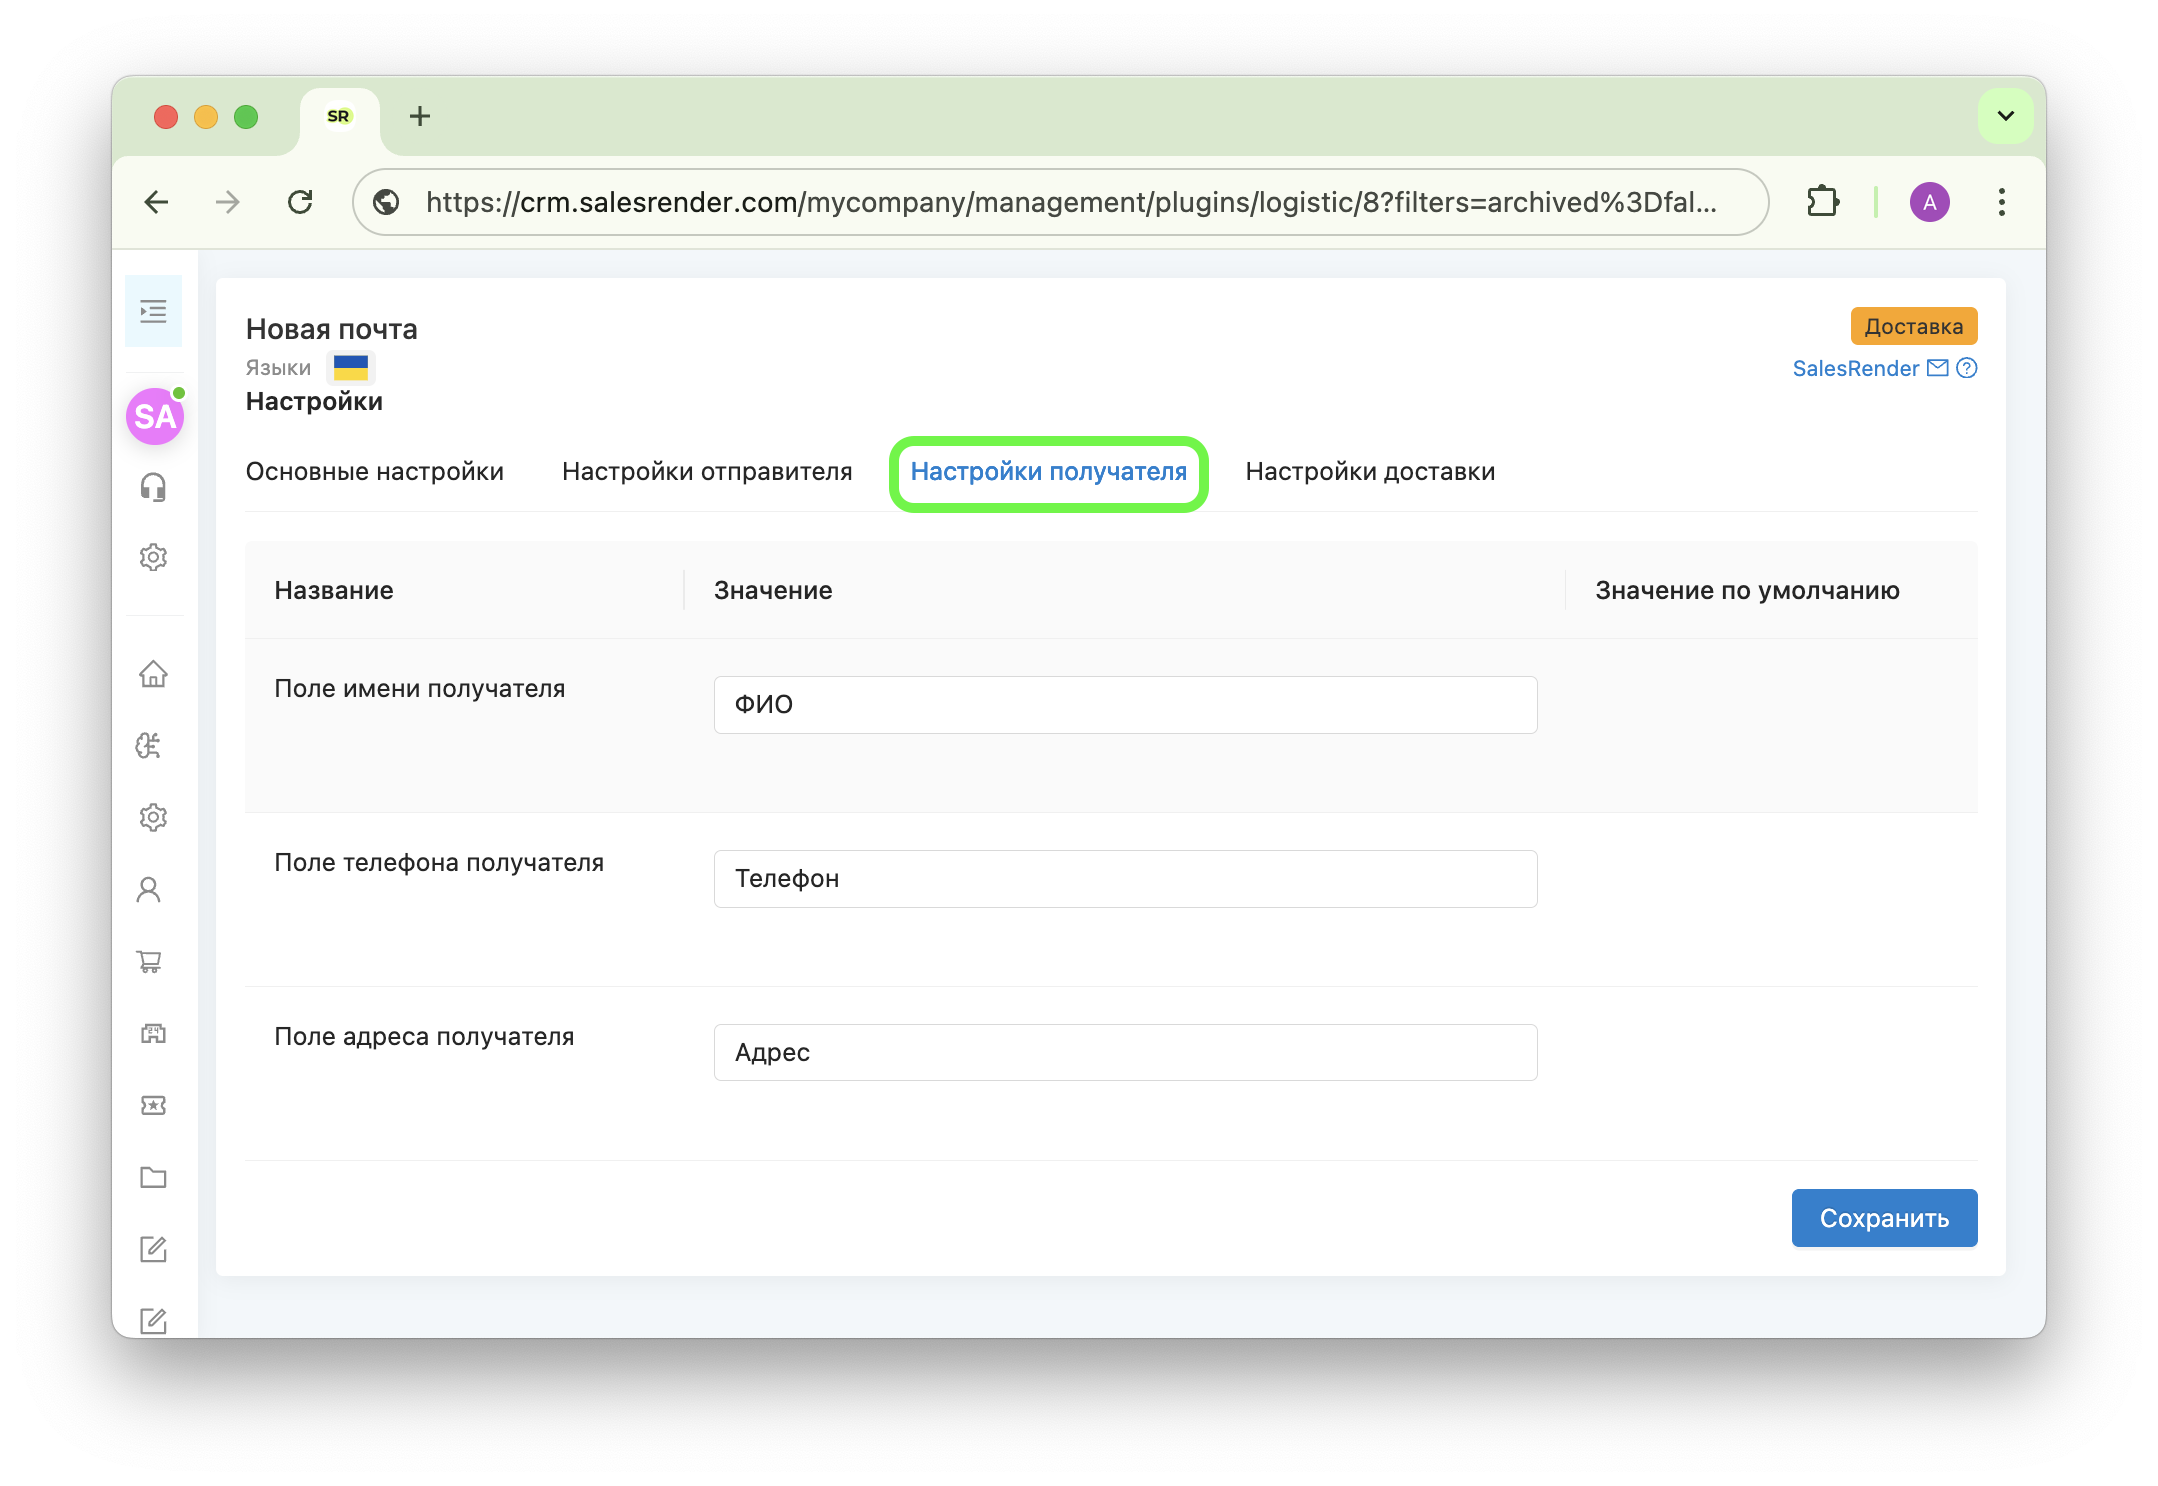This screenshot has width=2158, height=1486.
Task: Switch to Основные настройки tab
Action: point(375,472)
